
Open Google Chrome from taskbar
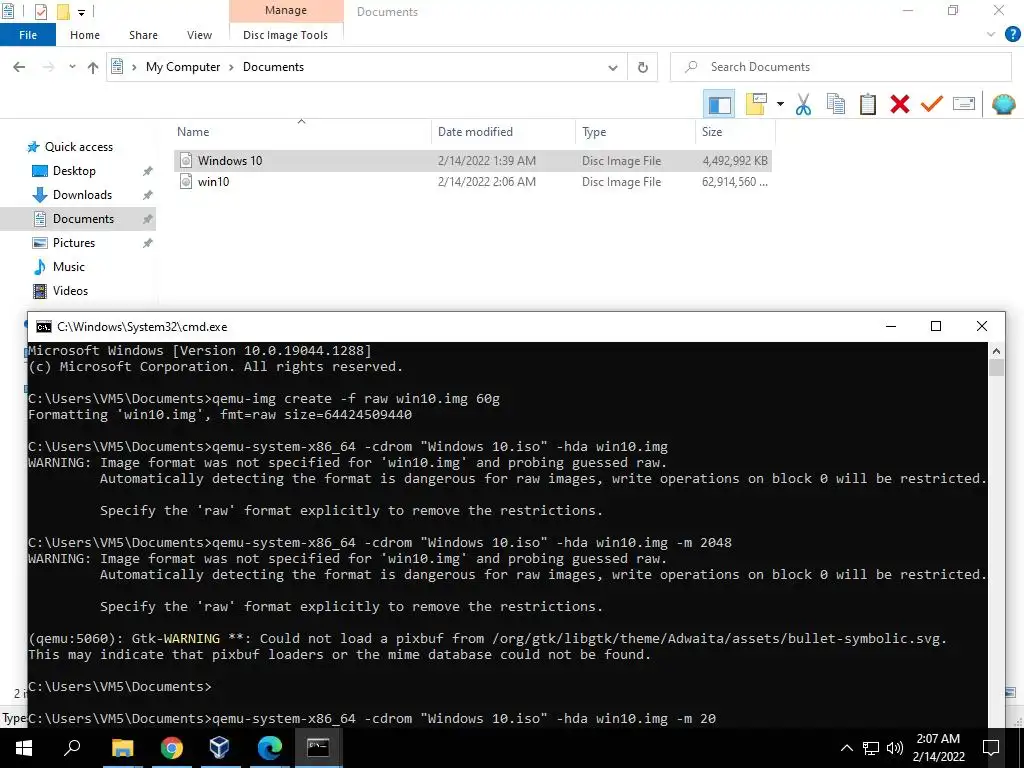point(171,747)
